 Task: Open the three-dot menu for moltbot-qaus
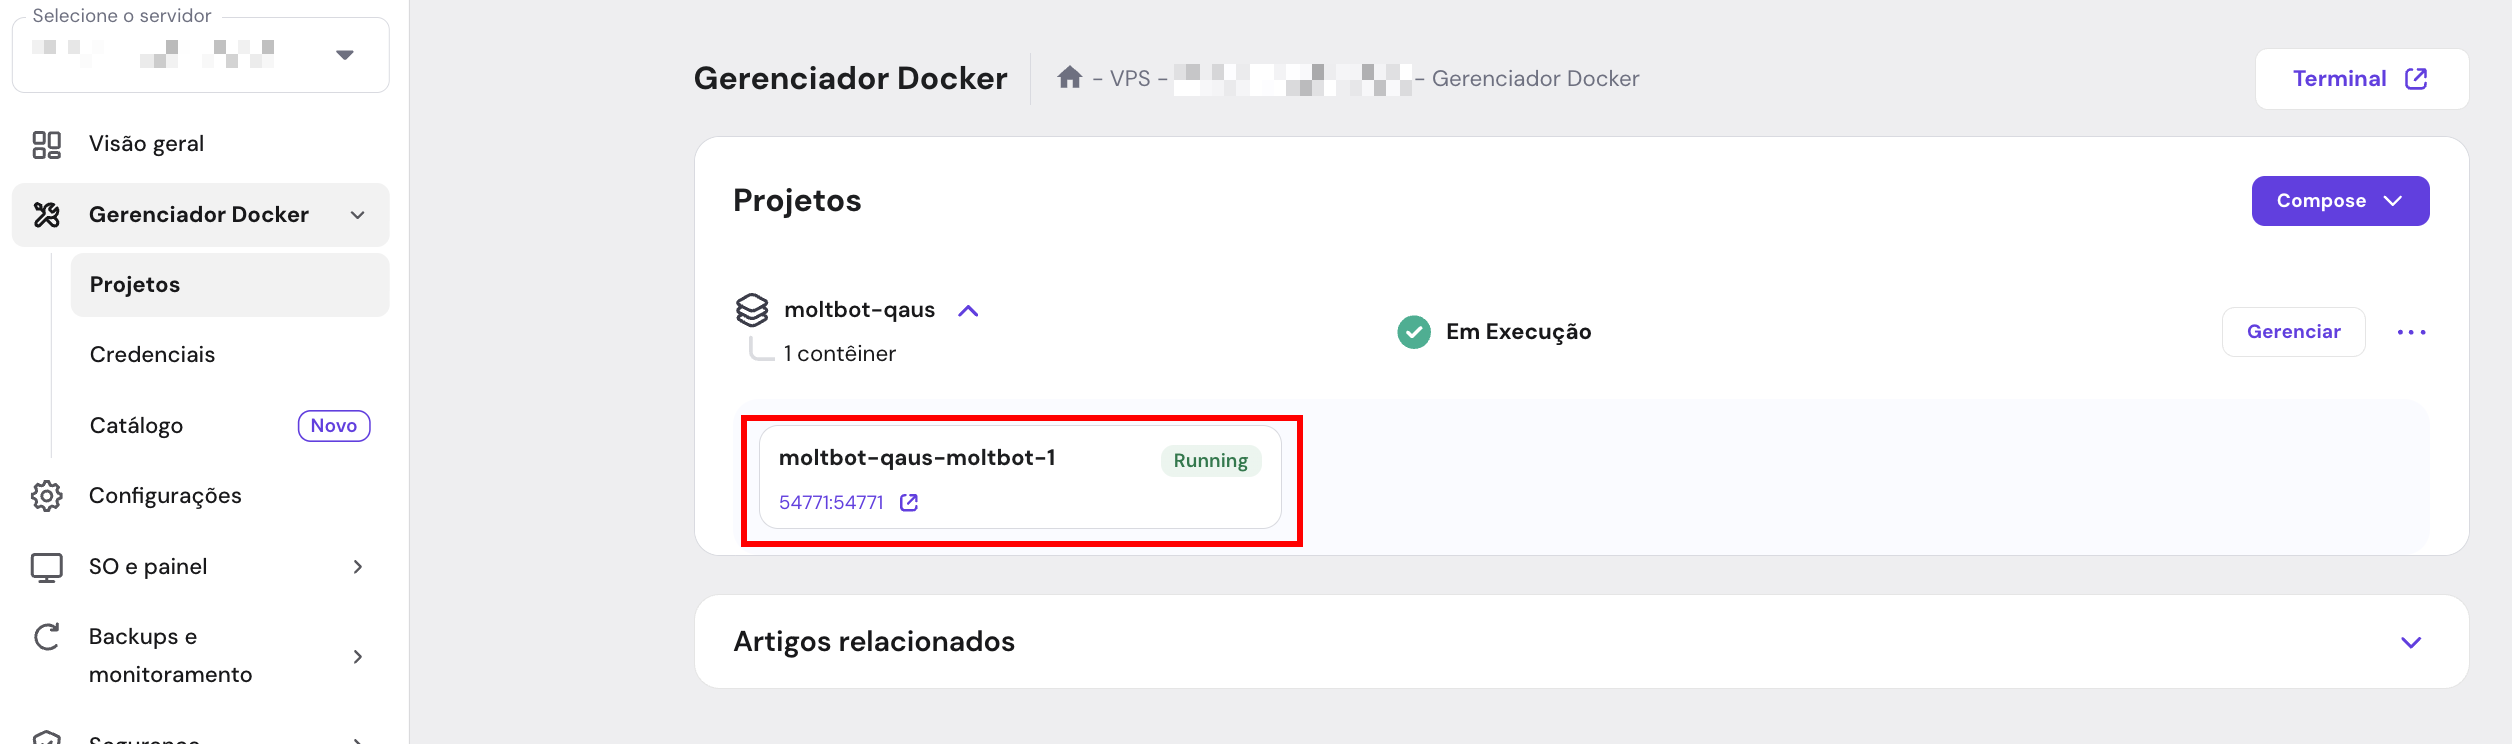click(x=2412, y=332)
